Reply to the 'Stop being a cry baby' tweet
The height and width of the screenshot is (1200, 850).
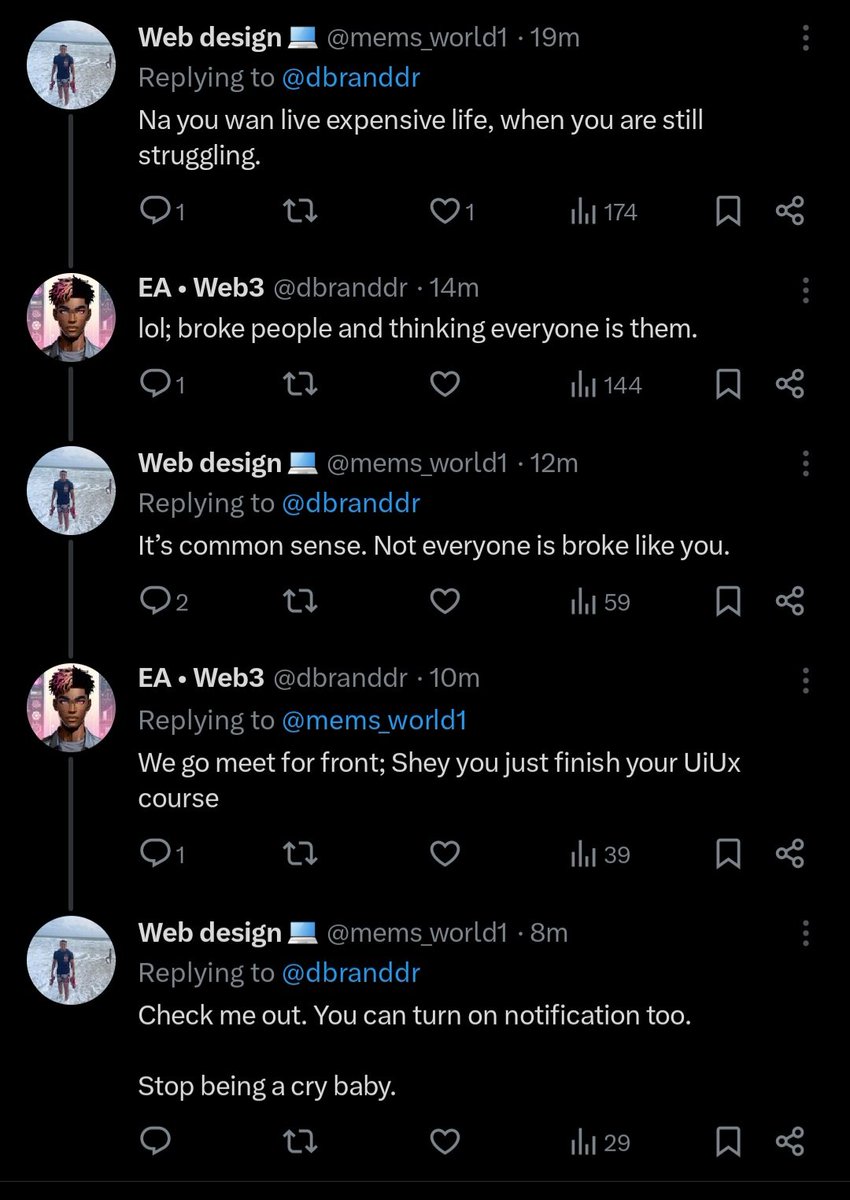[154, 1141]
